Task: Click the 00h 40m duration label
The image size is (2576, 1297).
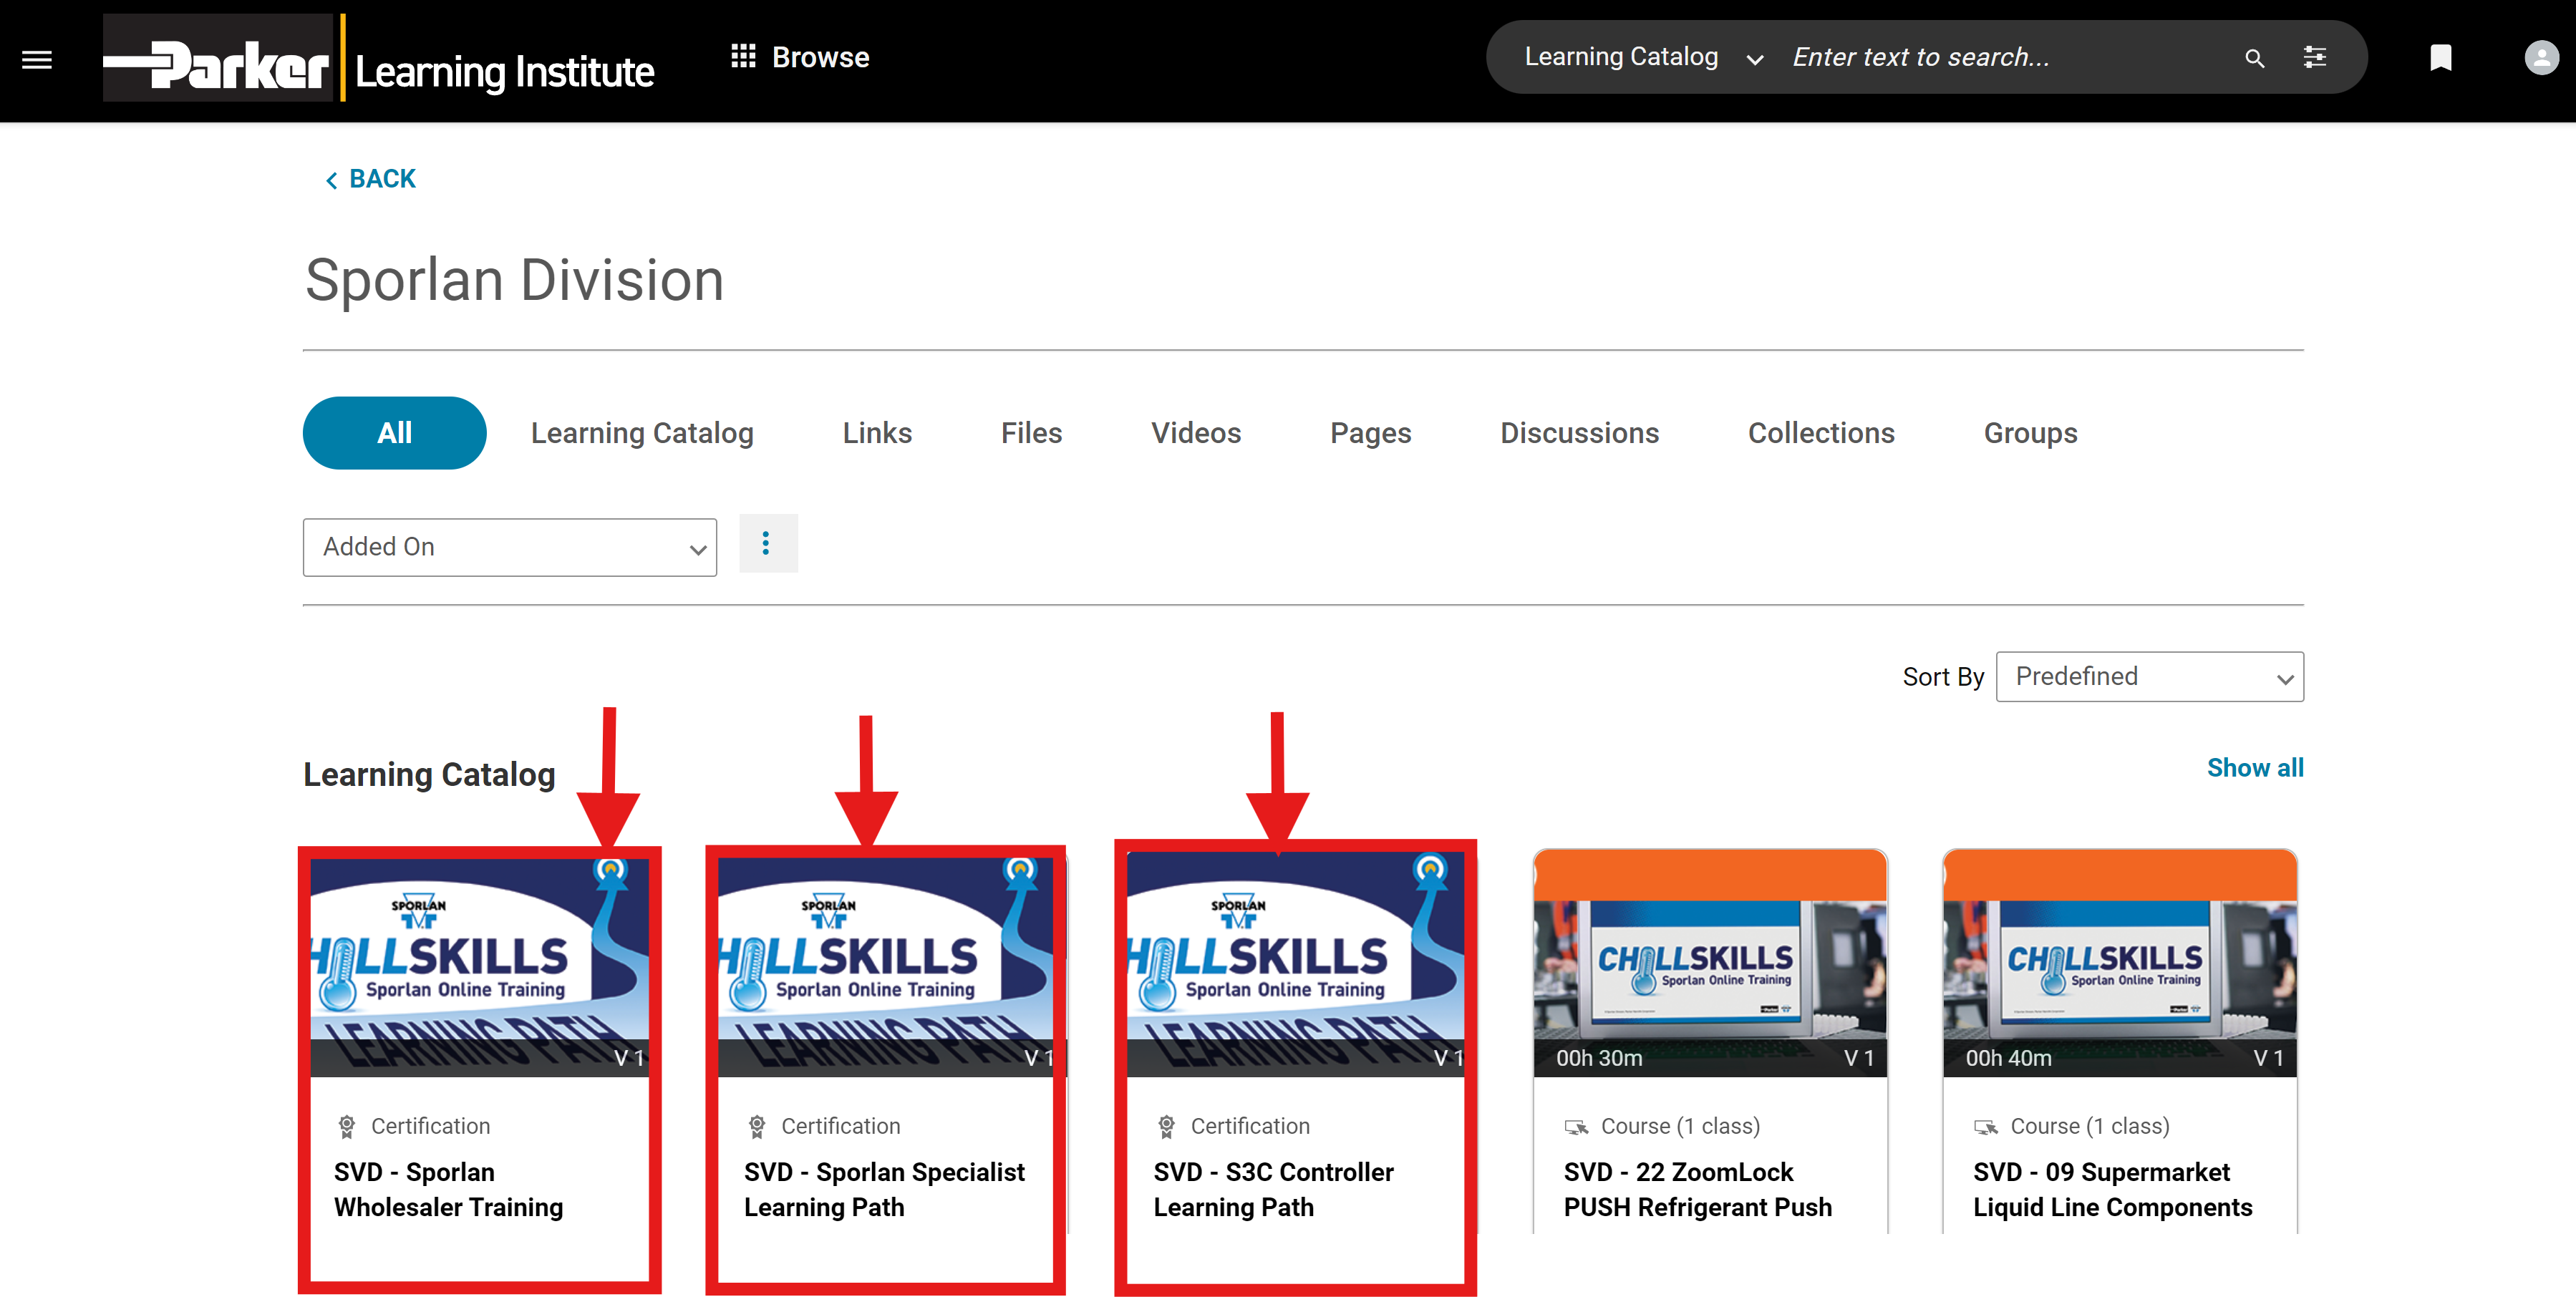Action: 2008,1058
